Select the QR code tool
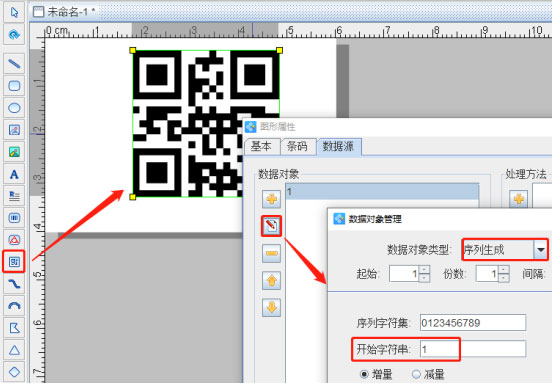The height and width of the screenshot is (384, 554). 14,262
